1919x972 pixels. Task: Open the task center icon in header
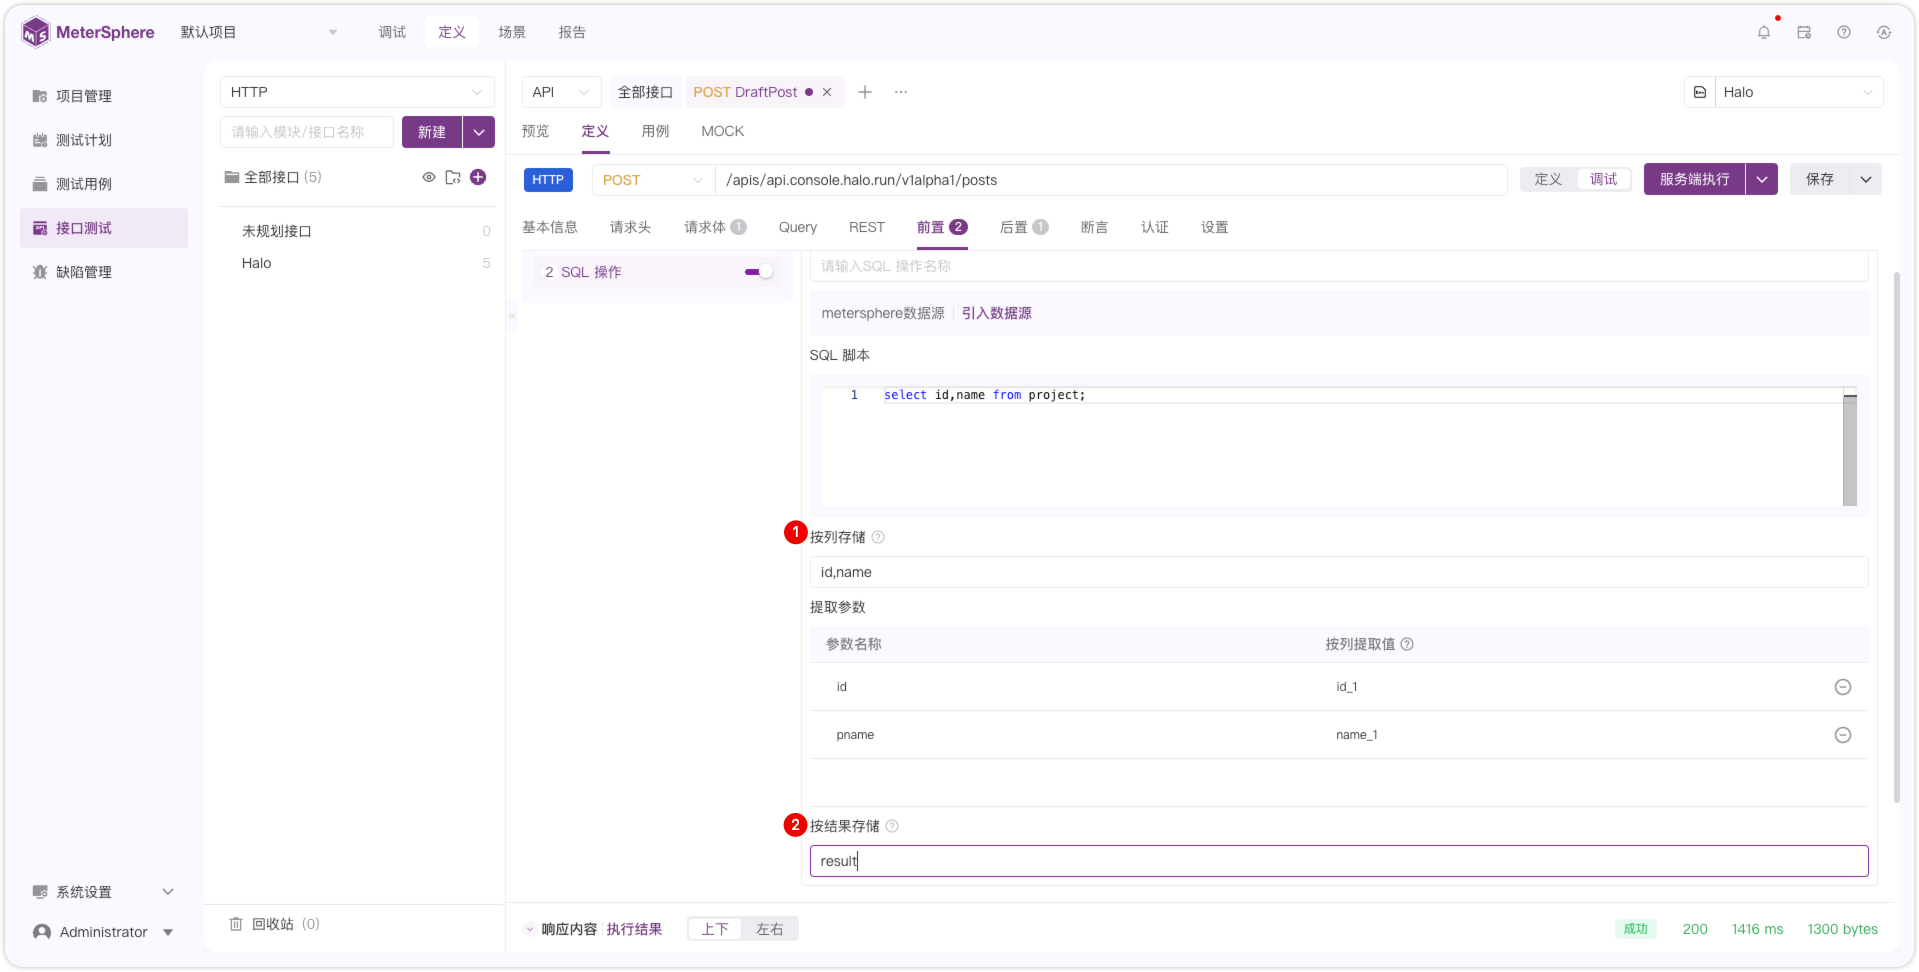tap(1803, 32)
